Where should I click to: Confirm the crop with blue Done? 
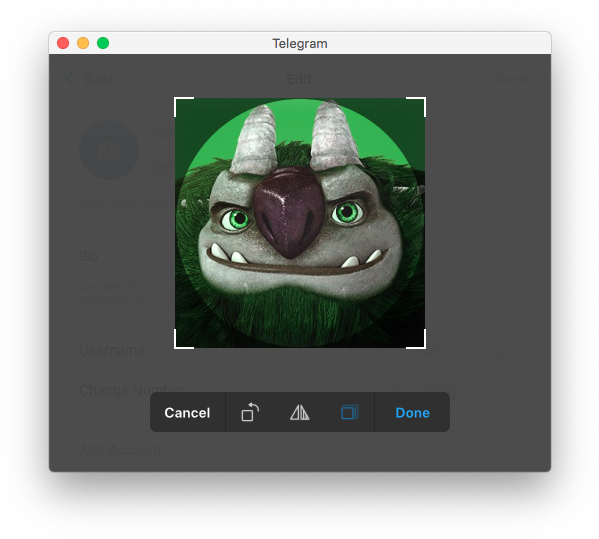coord(413,413)
